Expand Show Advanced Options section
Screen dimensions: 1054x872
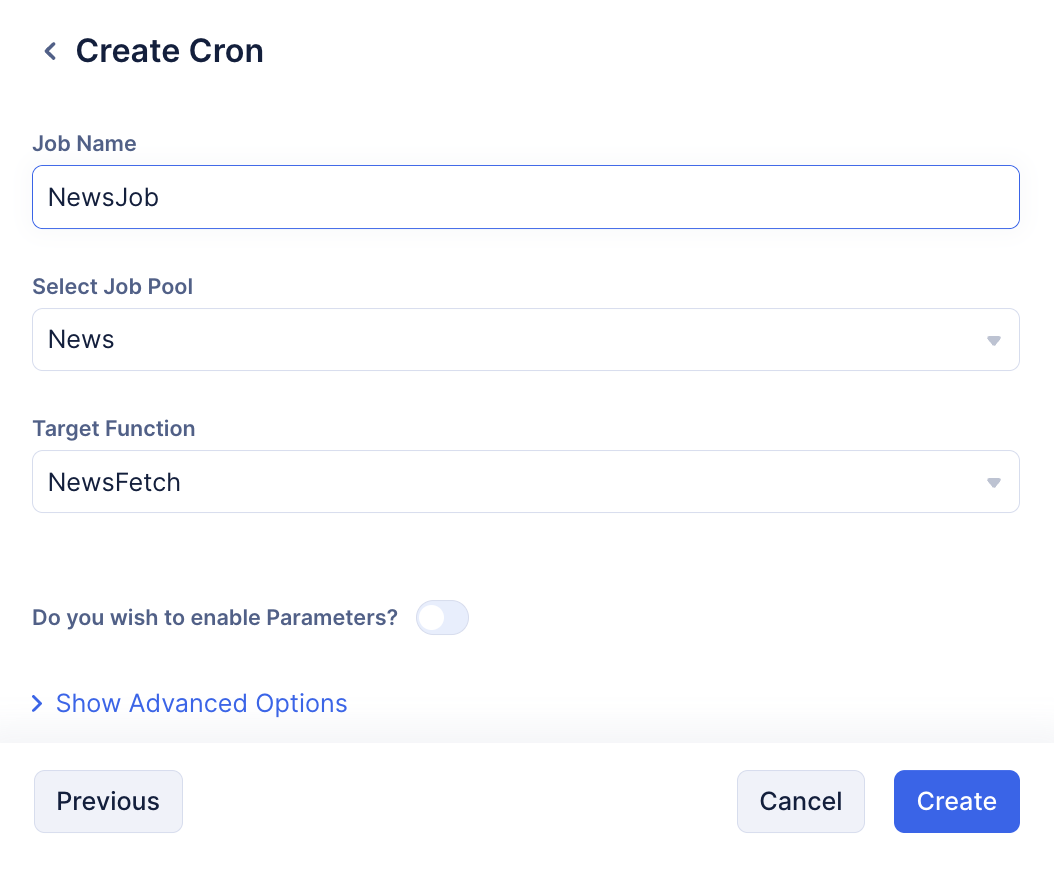click(x=201, y=703)
